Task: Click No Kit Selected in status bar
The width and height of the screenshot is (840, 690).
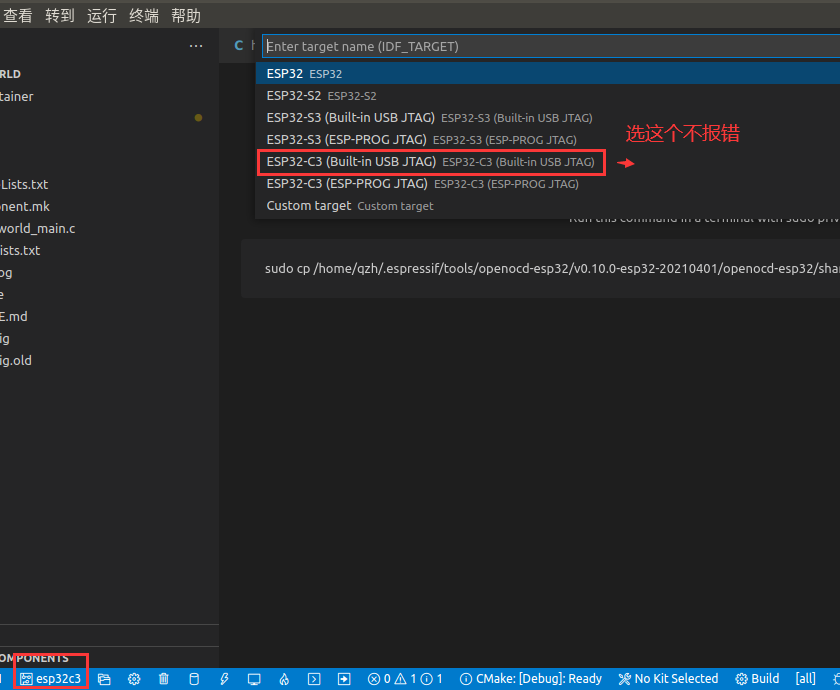Action: point(668,679)
